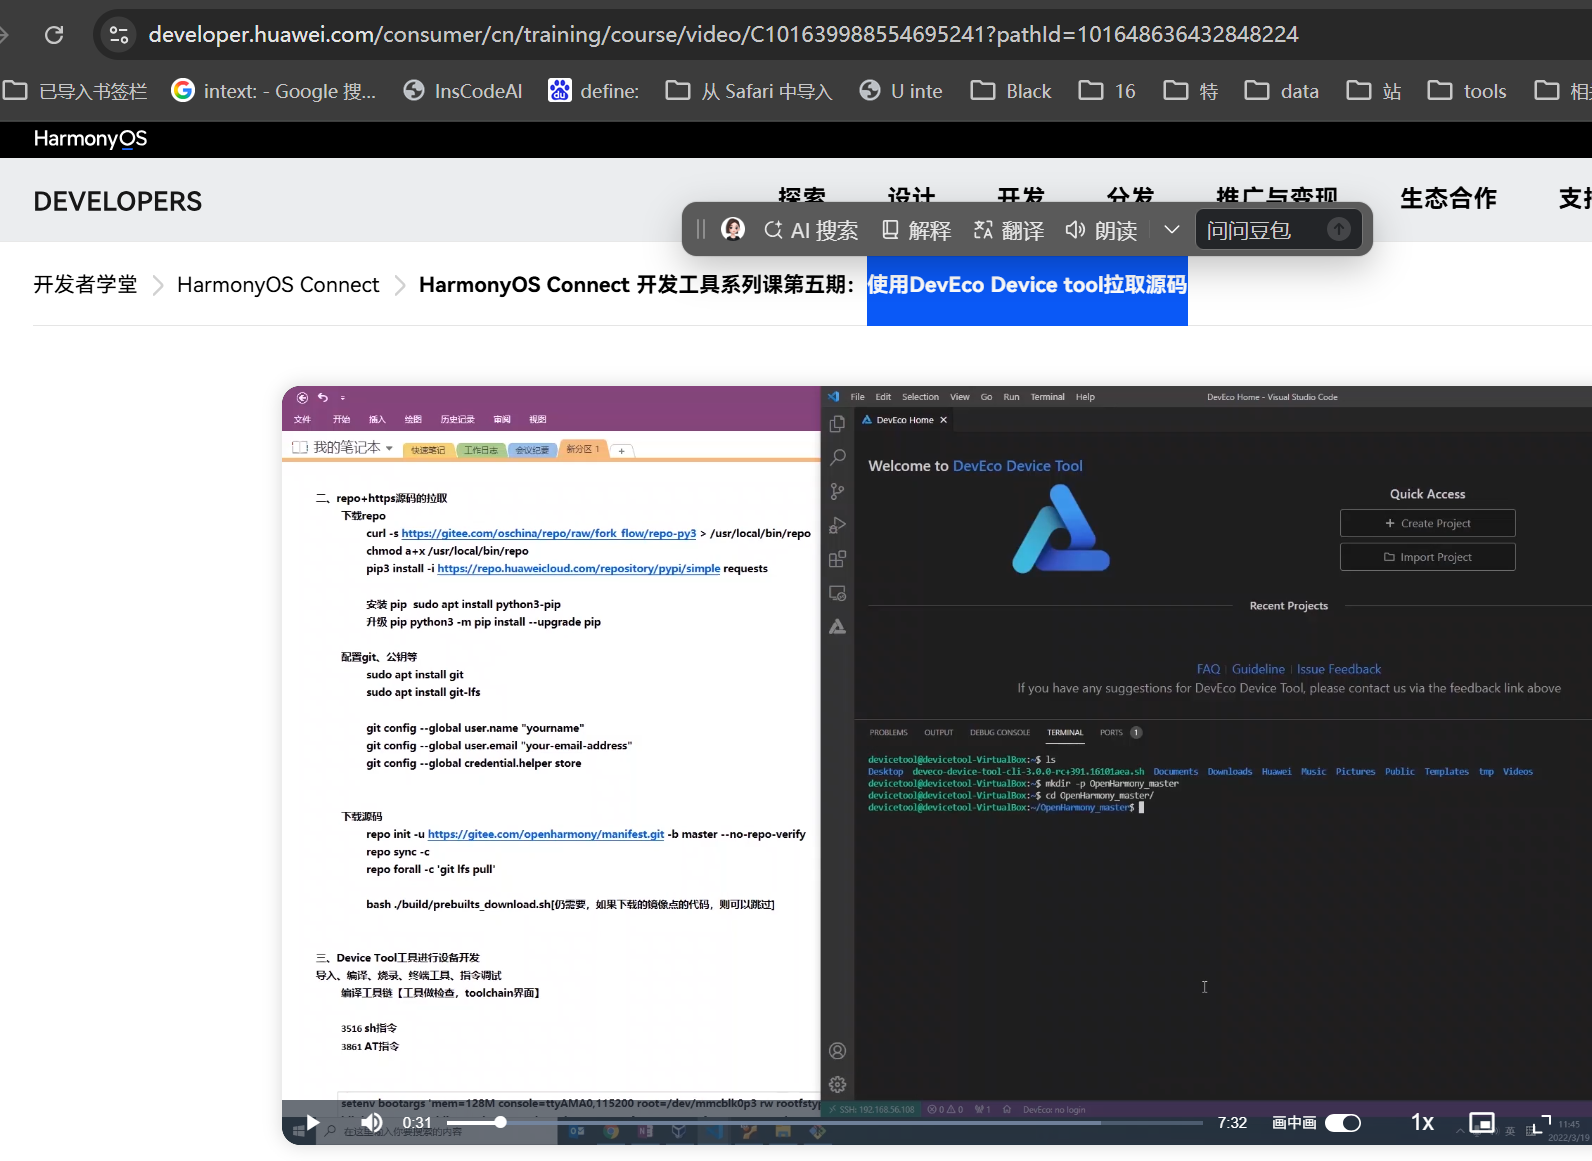Click the 0:31 current time label

[417, 1123]
